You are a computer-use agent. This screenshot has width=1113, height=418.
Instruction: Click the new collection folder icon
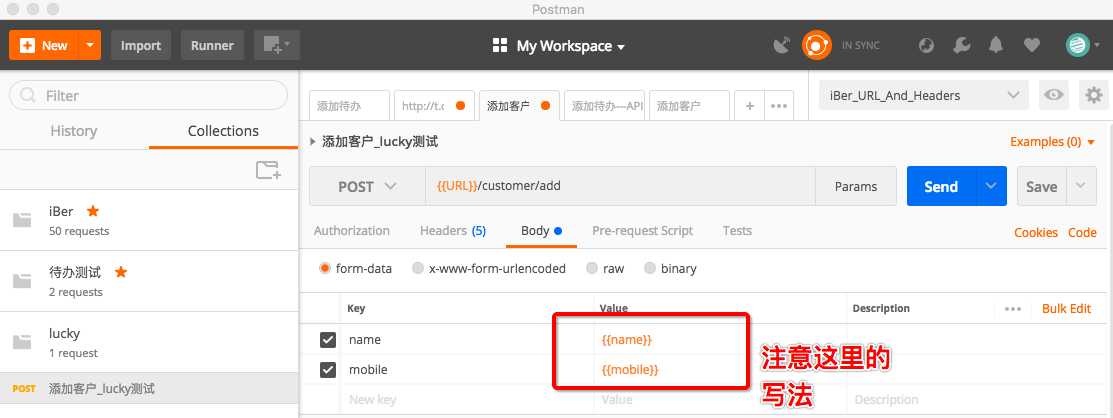coord(268,170)
